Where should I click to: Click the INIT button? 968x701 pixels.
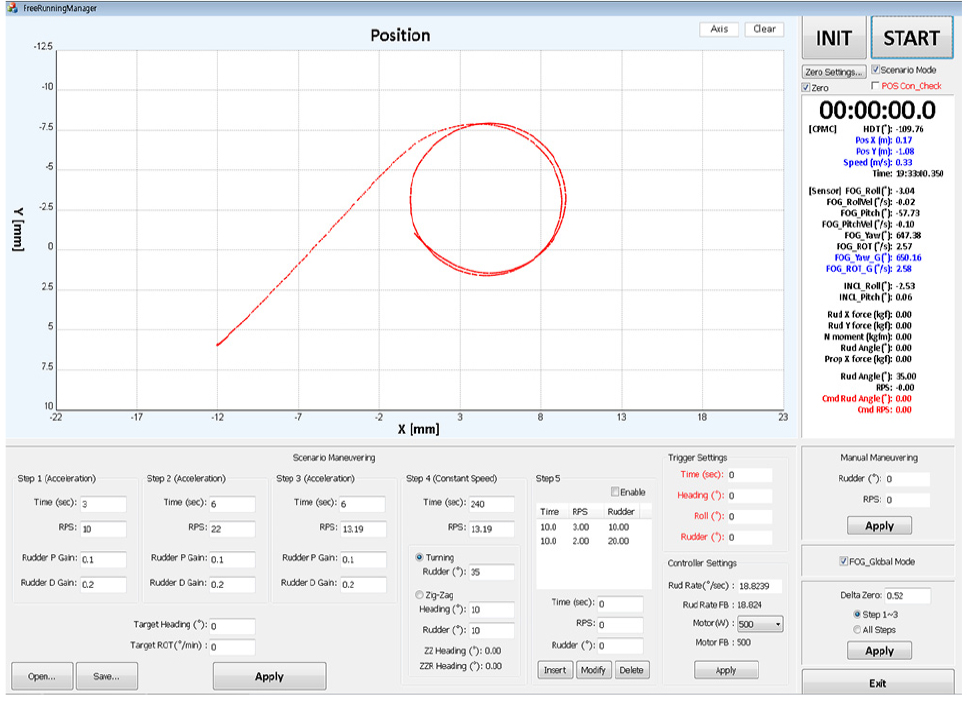[833, 38]
